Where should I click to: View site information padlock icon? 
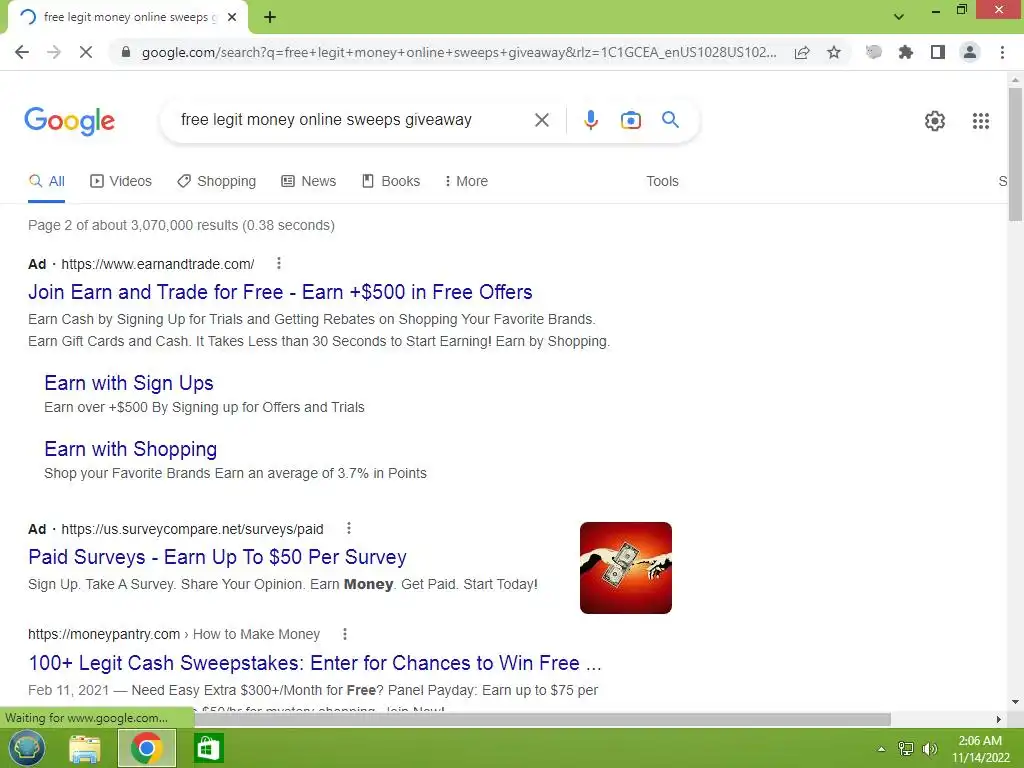point(126,52)
